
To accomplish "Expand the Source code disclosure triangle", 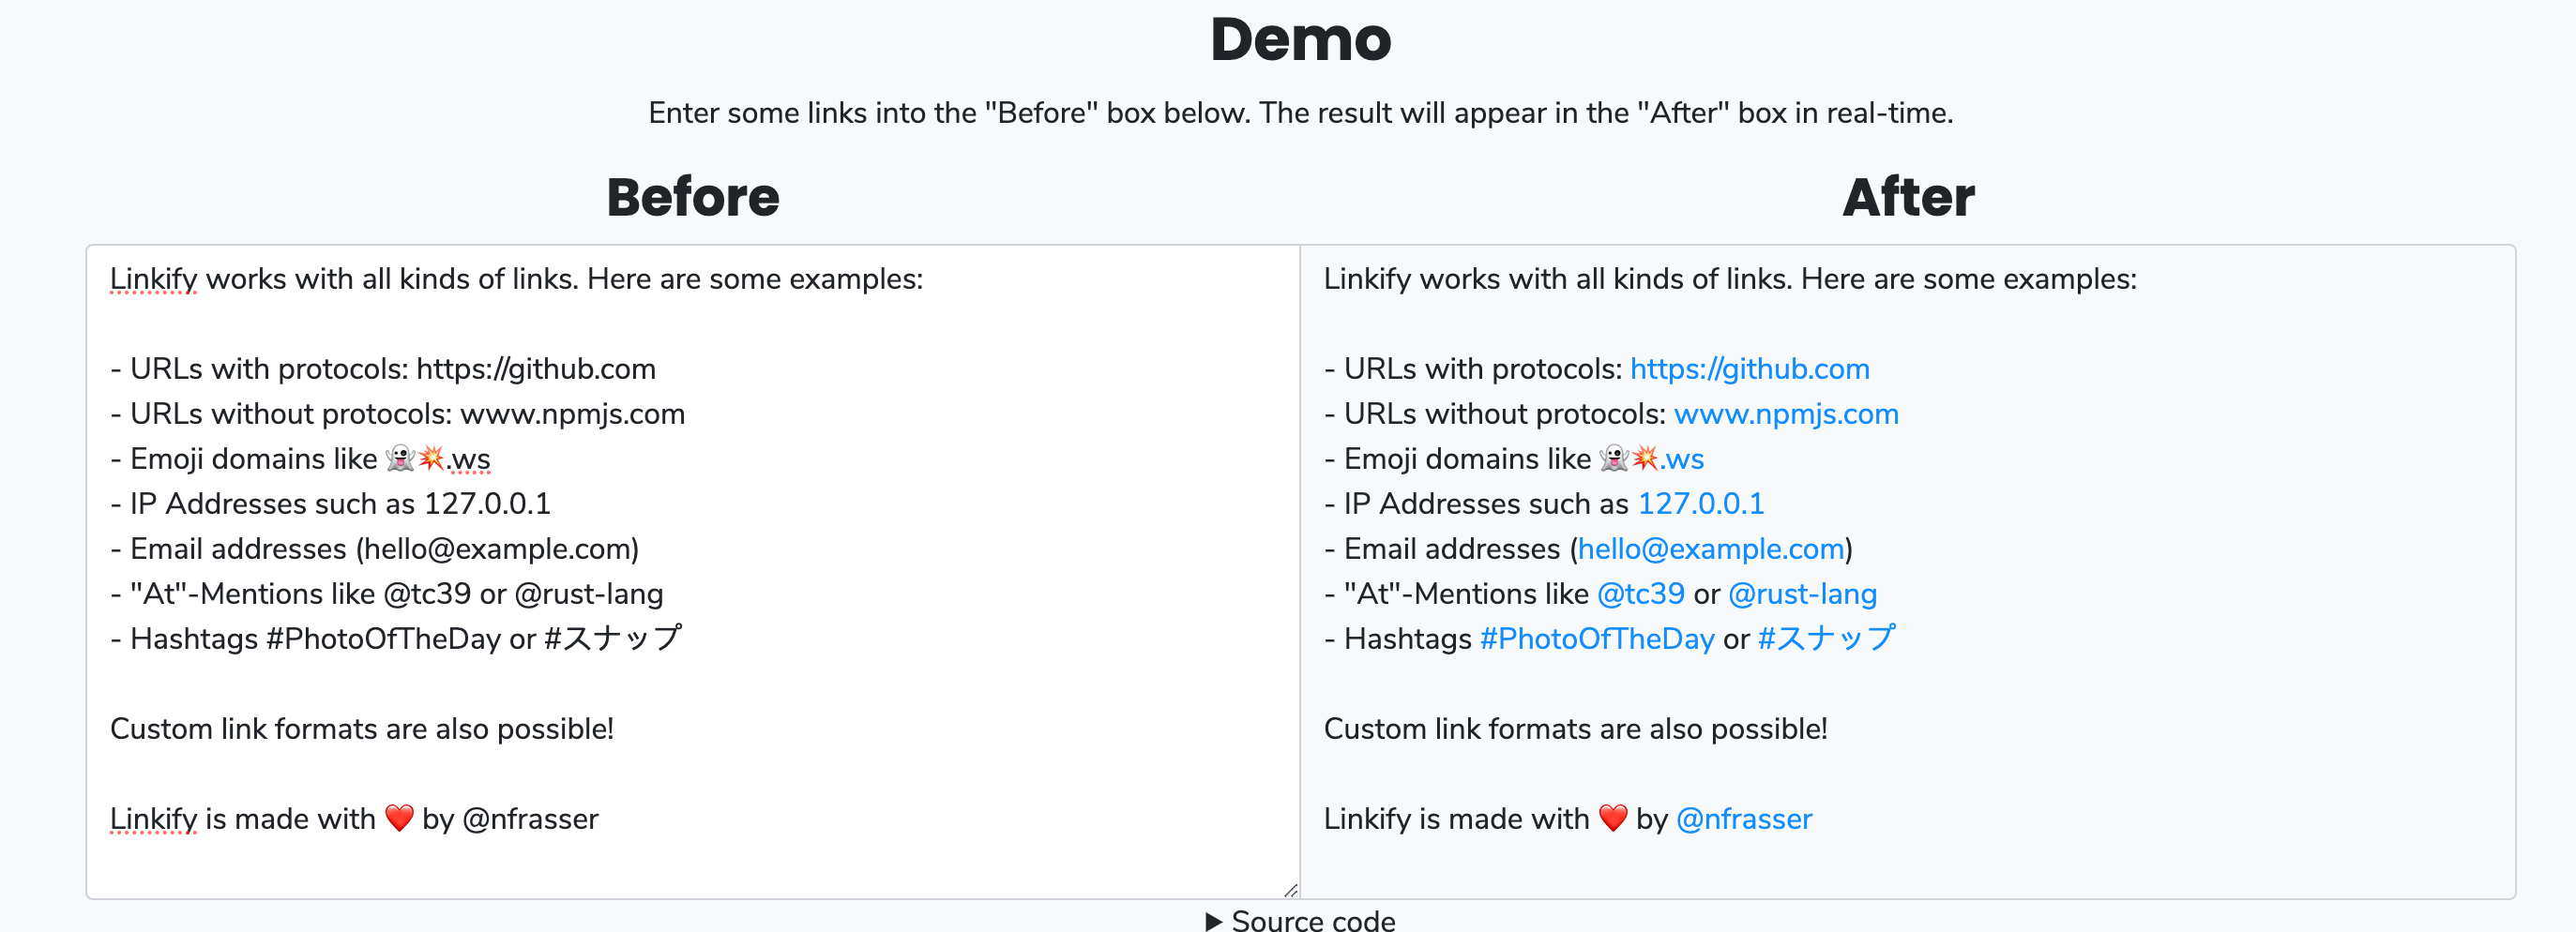I will 1213,921.
